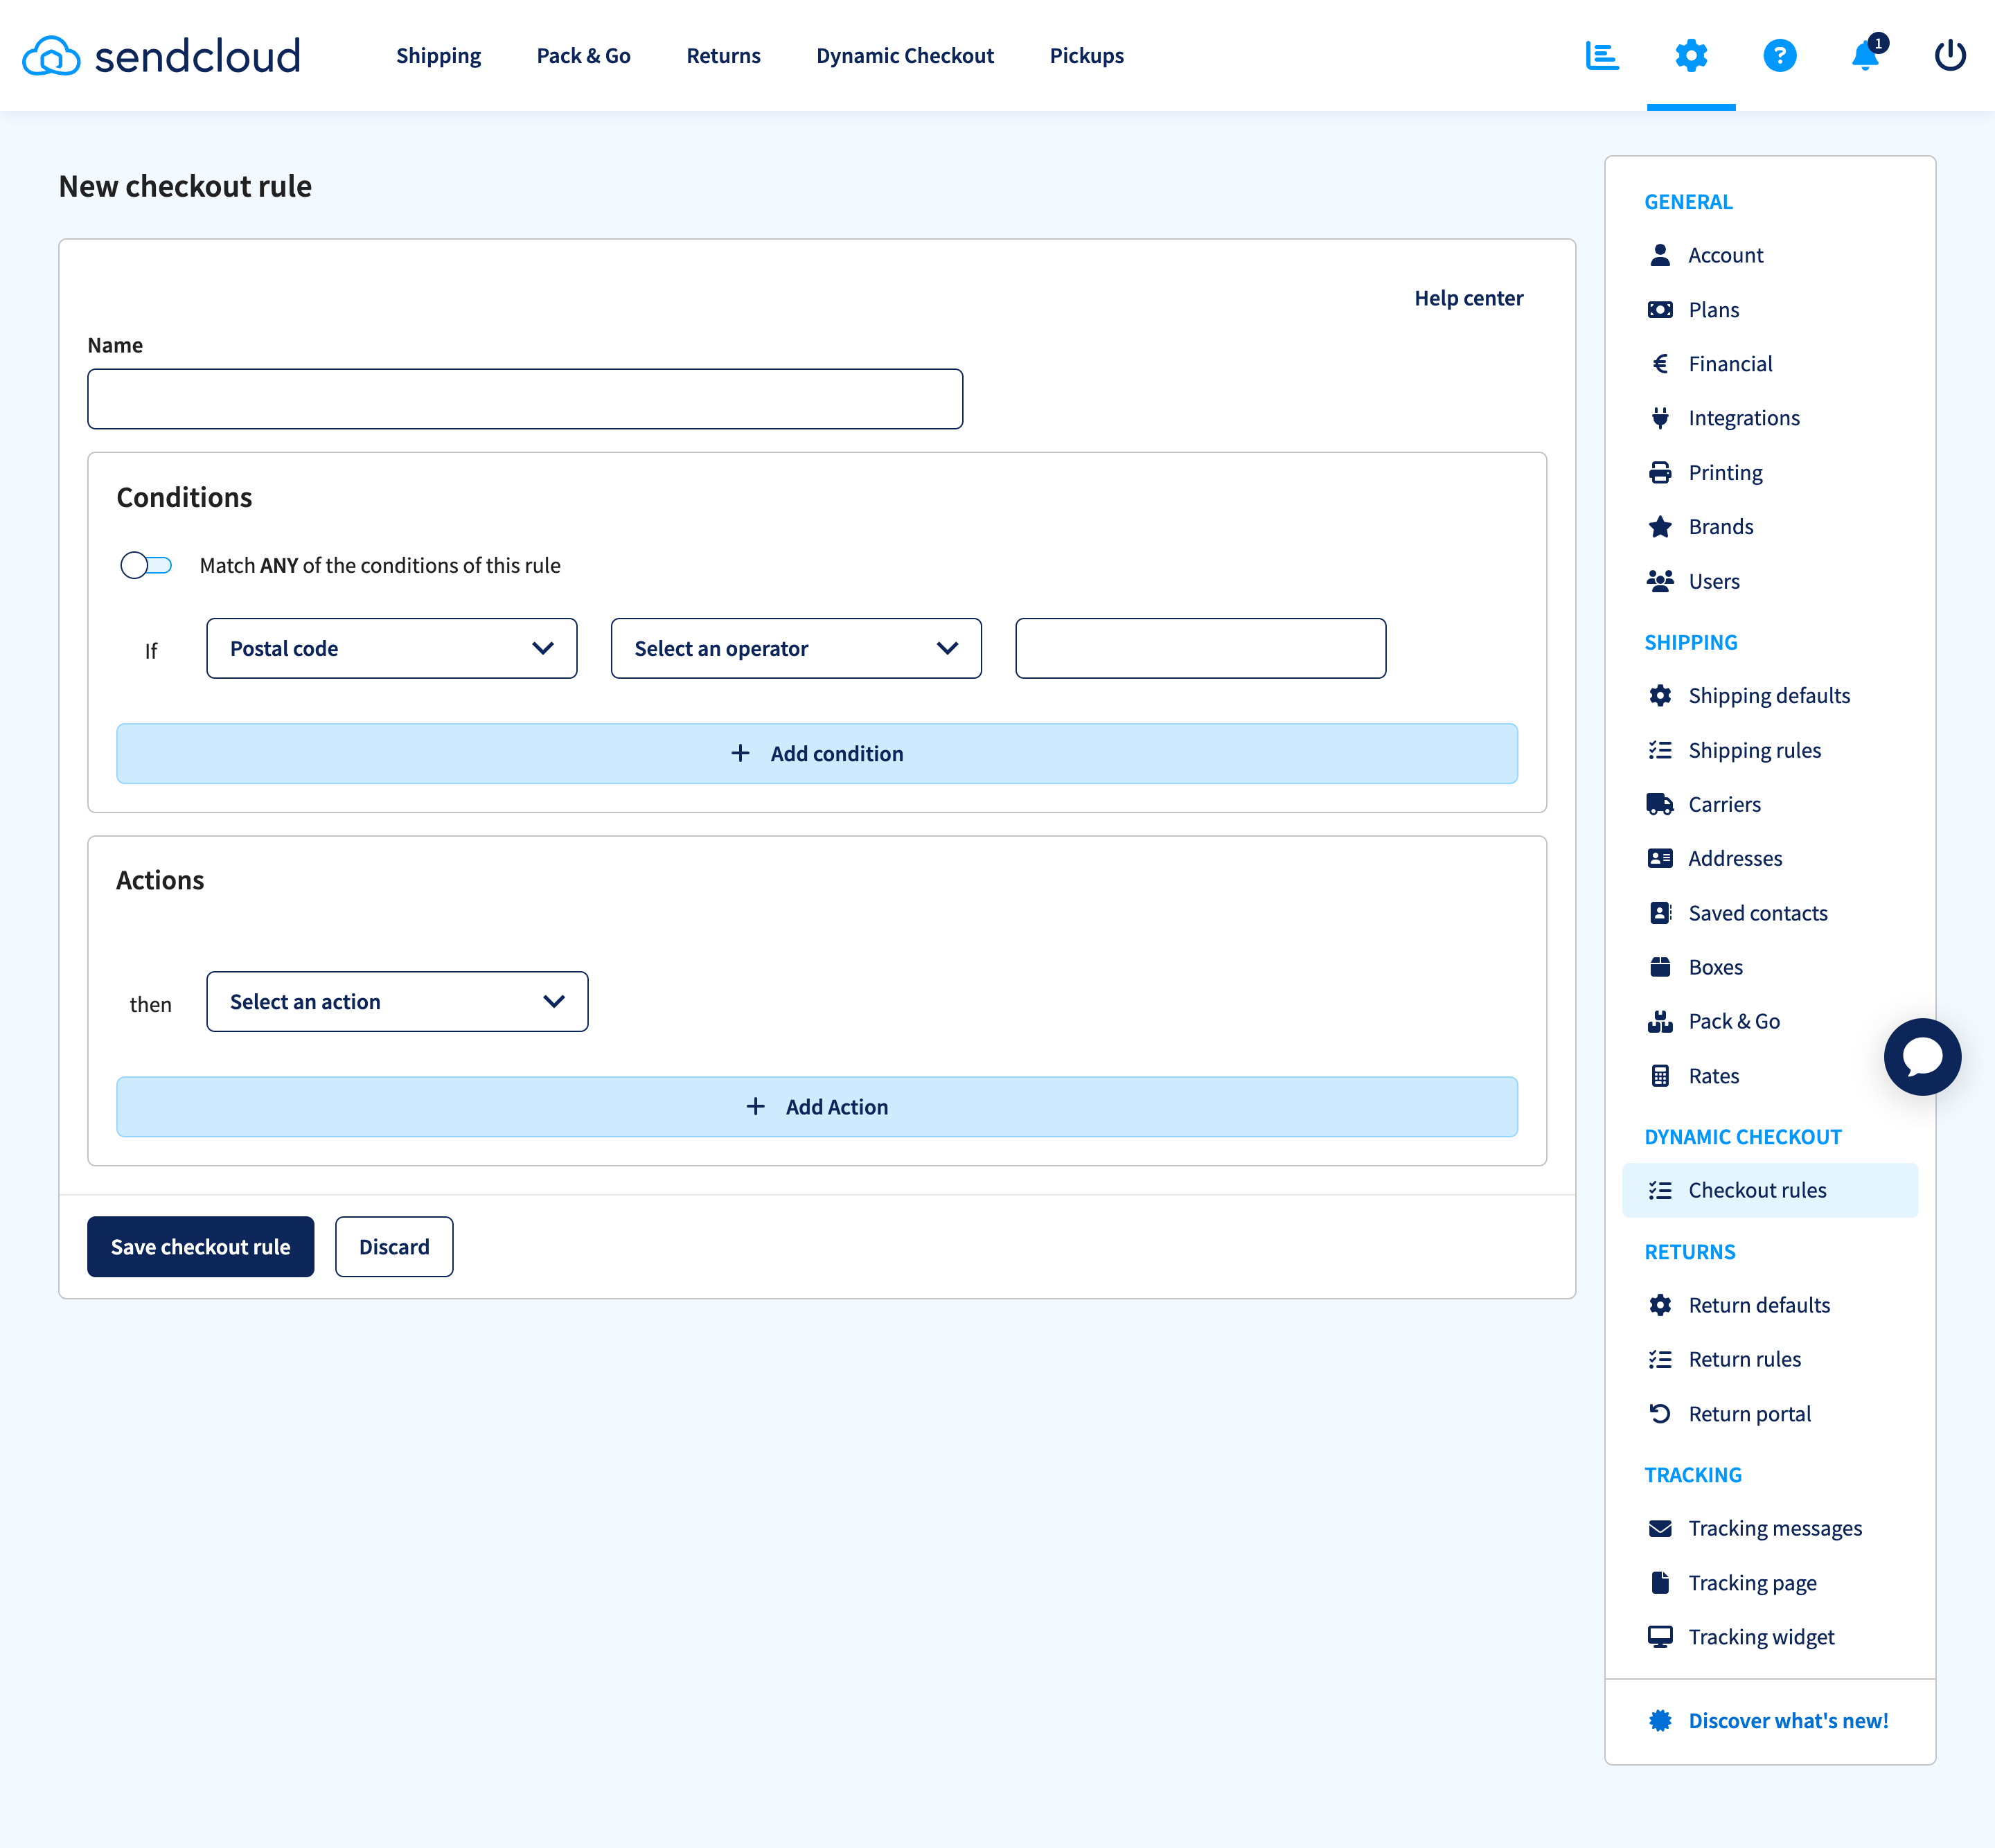Click the Plans money icon

pyautogui.click(x=1660, y=310)
